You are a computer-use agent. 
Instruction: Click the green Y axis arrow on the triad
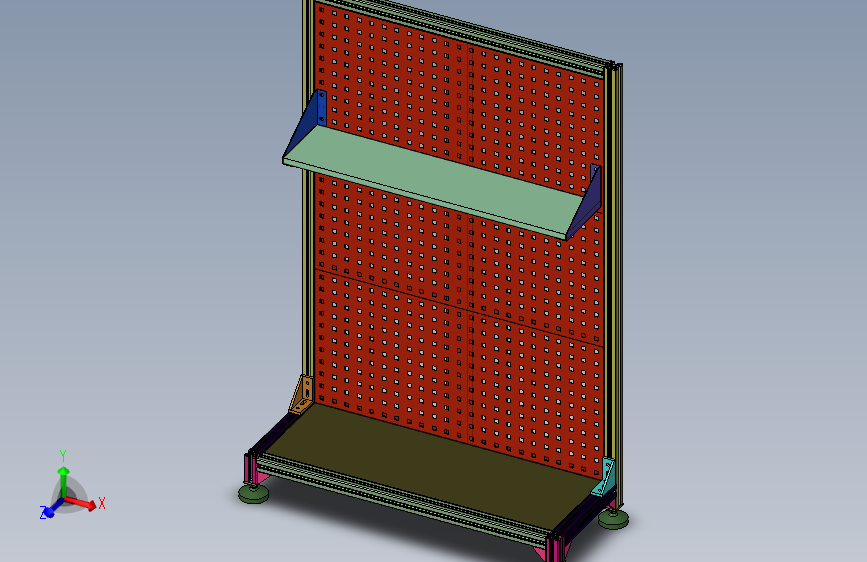tap(64, 480)
